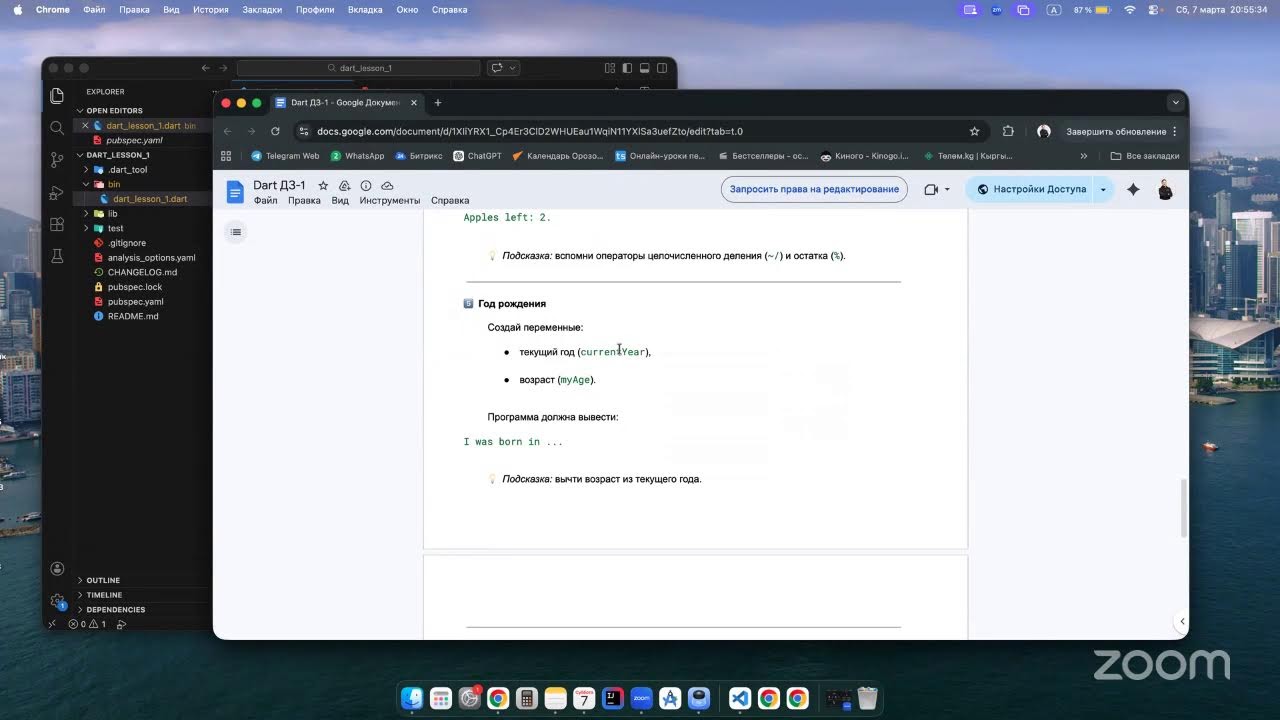This screenshot has width=1280, height=720.
Task: Close dart_lesson_1.dart in Open Editors
Action: tap(85, 126)
